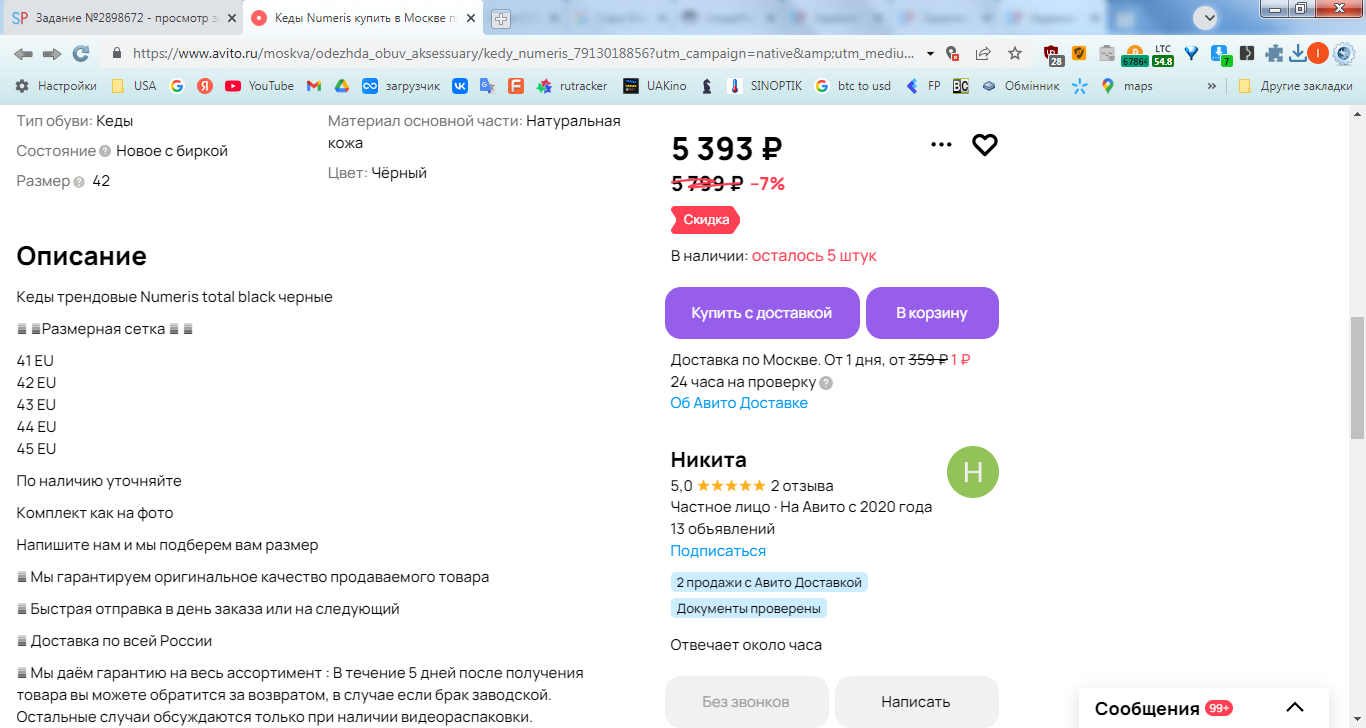
Task: Expand the Сообщения chat panel chevron
Action: [1295, 708]
